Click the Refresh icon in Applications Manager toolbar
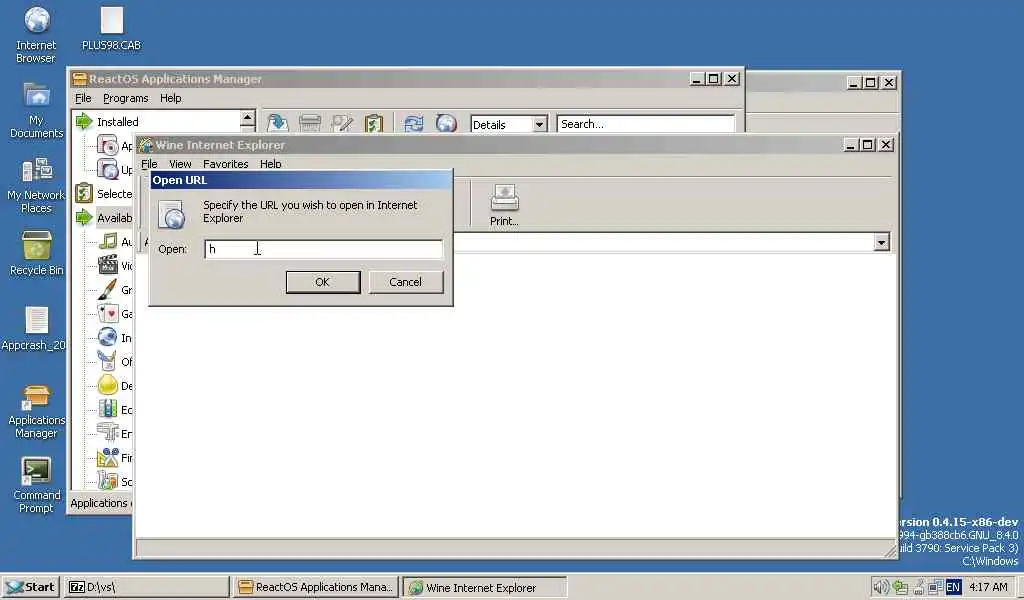This screenshot has width=1024, height=600. tap(413, 123)
